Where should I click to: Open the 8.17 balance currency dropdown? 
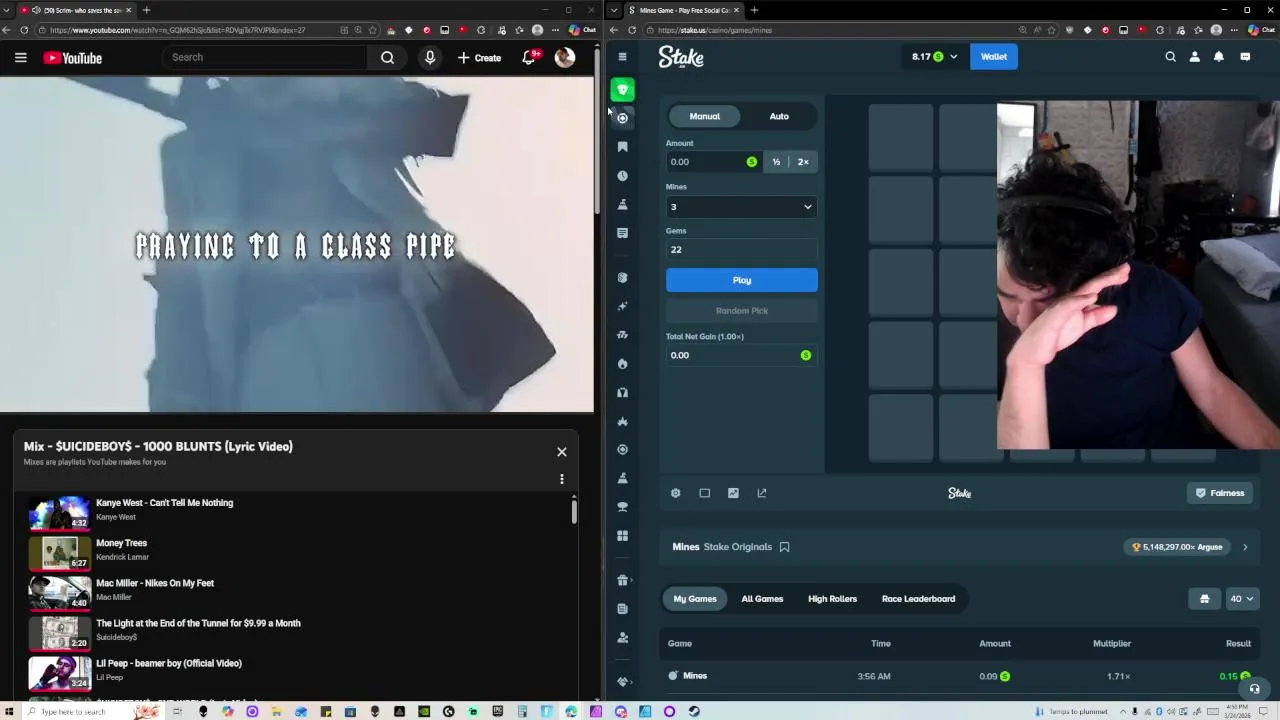click(x=934, y=57)
